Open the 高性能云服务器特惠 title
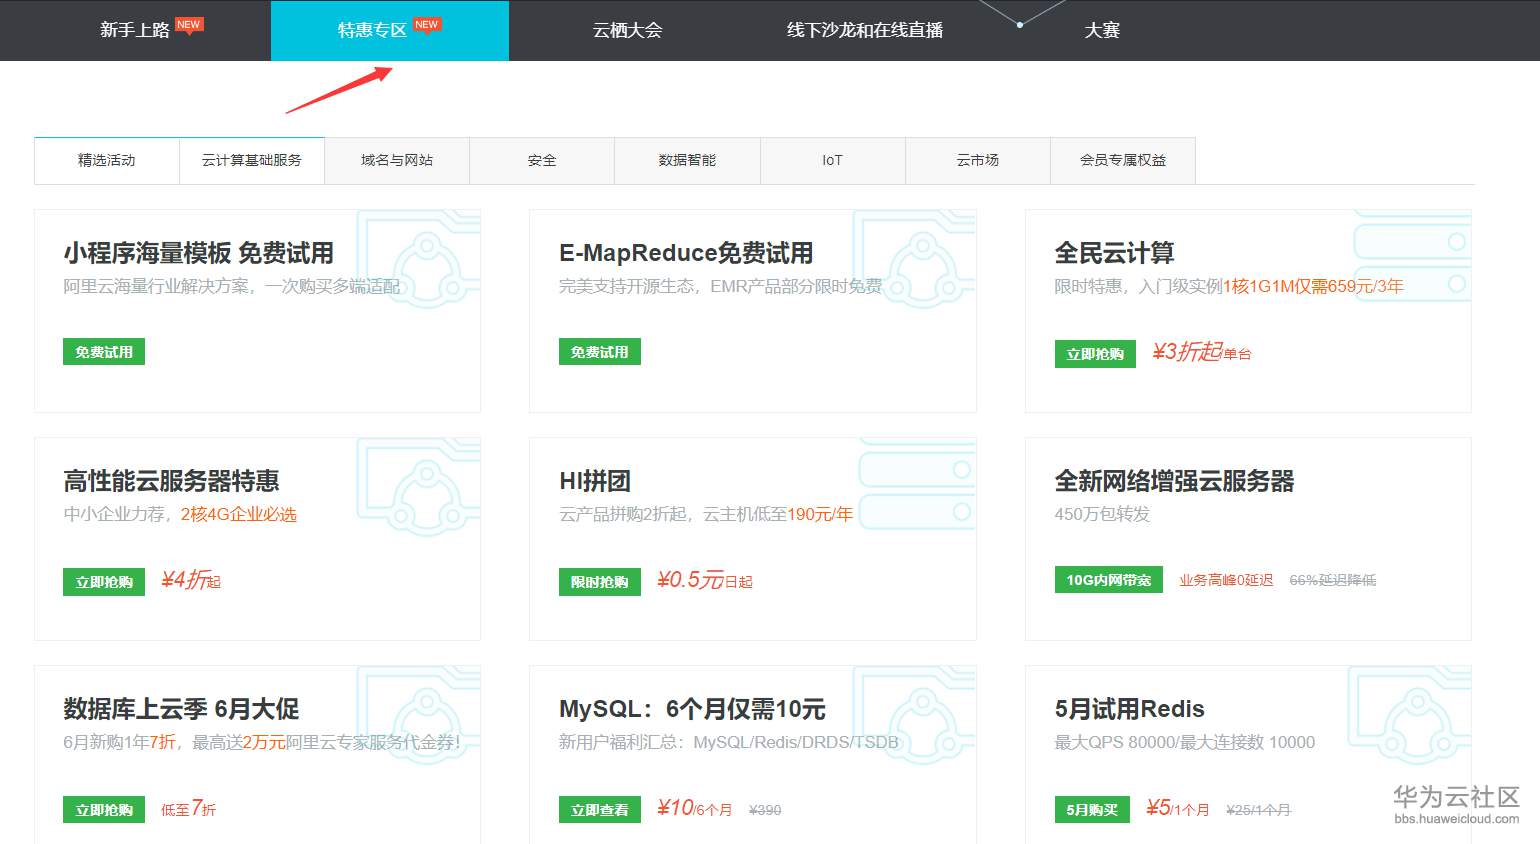This screenshot has height=844, width=1540. [172, 481]
